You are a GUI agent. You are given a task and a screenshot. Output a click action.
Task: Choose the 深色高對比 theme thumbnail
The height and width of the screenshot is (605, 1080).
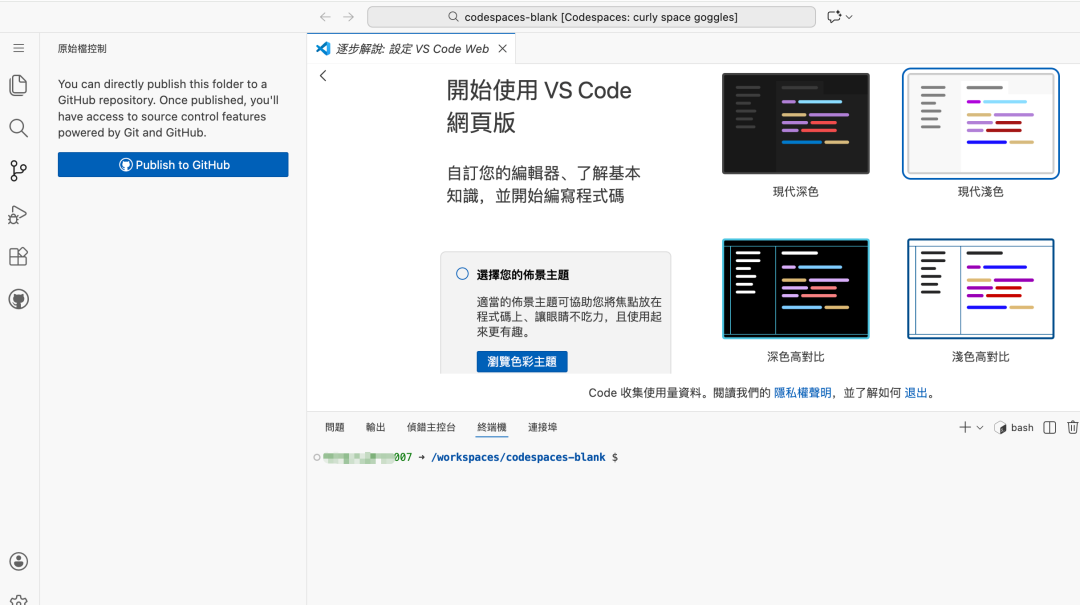(x=796, y=289)
